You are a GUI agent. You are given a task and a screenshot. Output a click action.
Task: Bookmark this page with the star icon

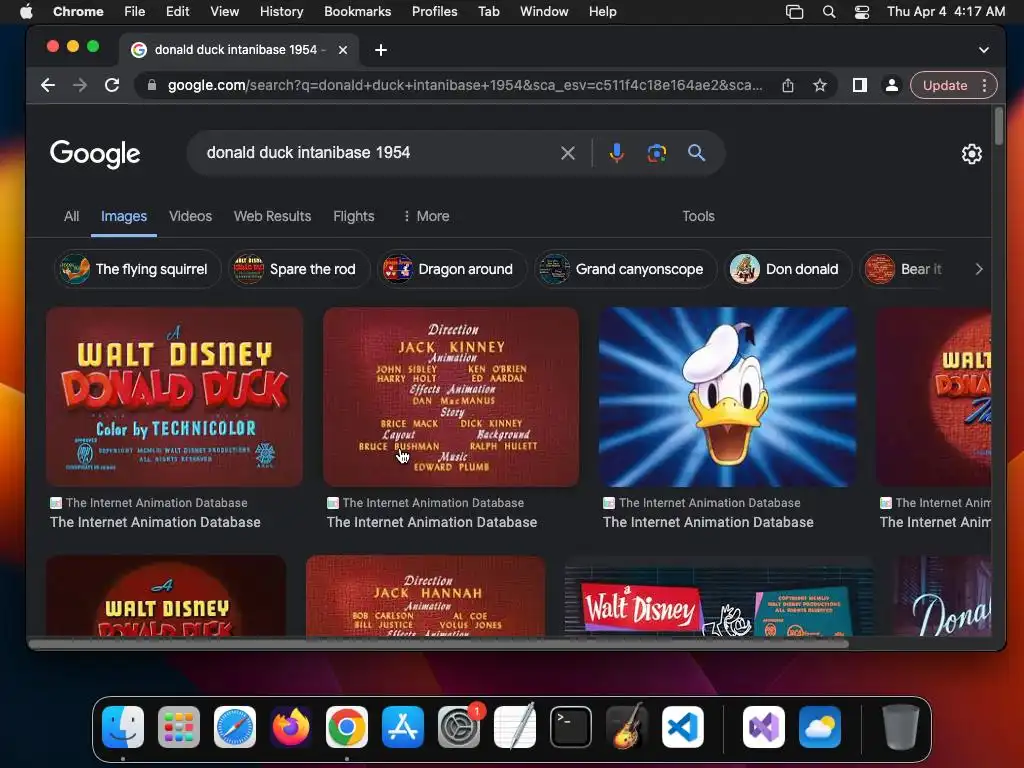(x=820, y=86)
